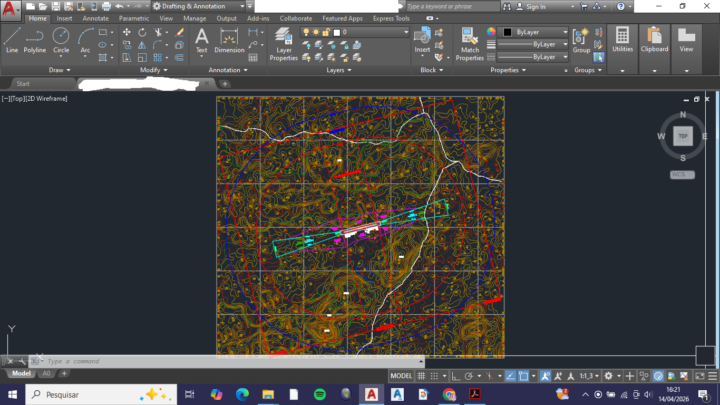
Task: Switch to the Annotate ribbon tab
Action: click(96, 18)
